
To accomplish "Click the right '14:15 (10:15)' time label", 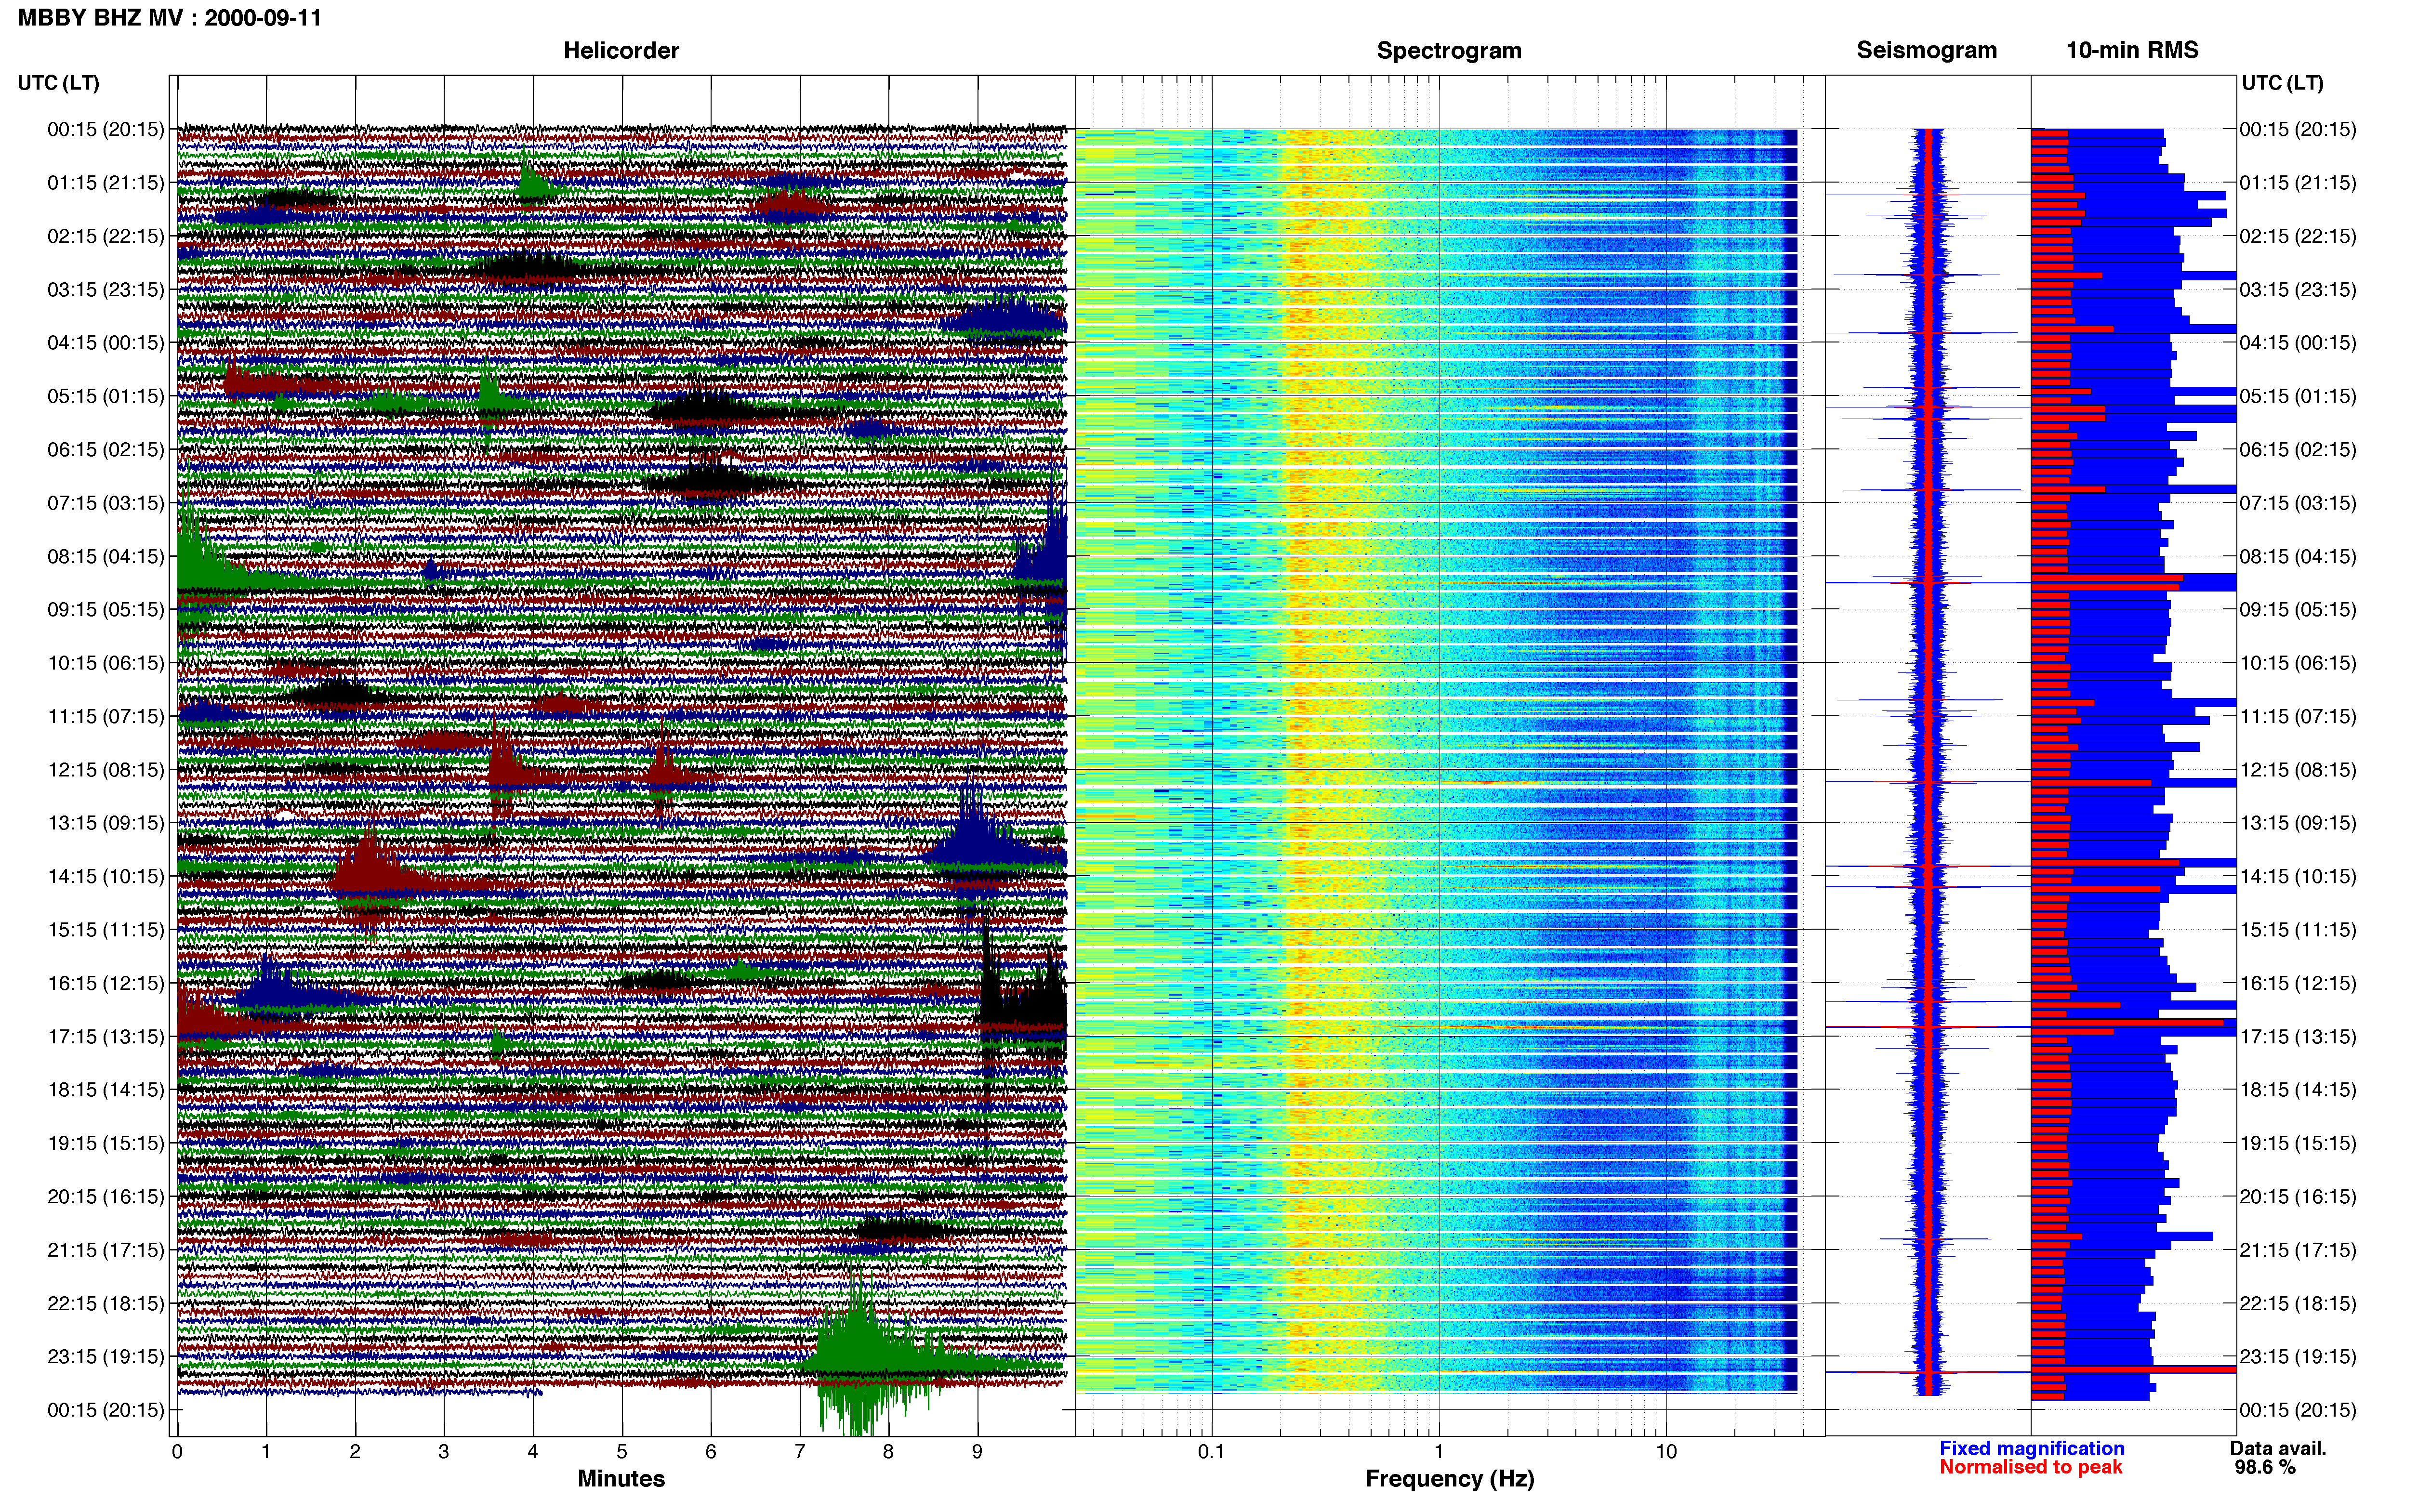I will 2298,876.
